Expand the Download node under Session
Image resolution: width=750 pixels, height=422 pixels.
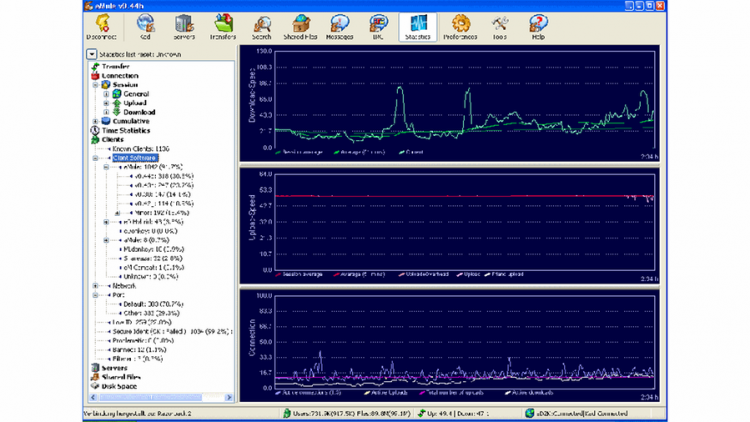click(106, 112)
